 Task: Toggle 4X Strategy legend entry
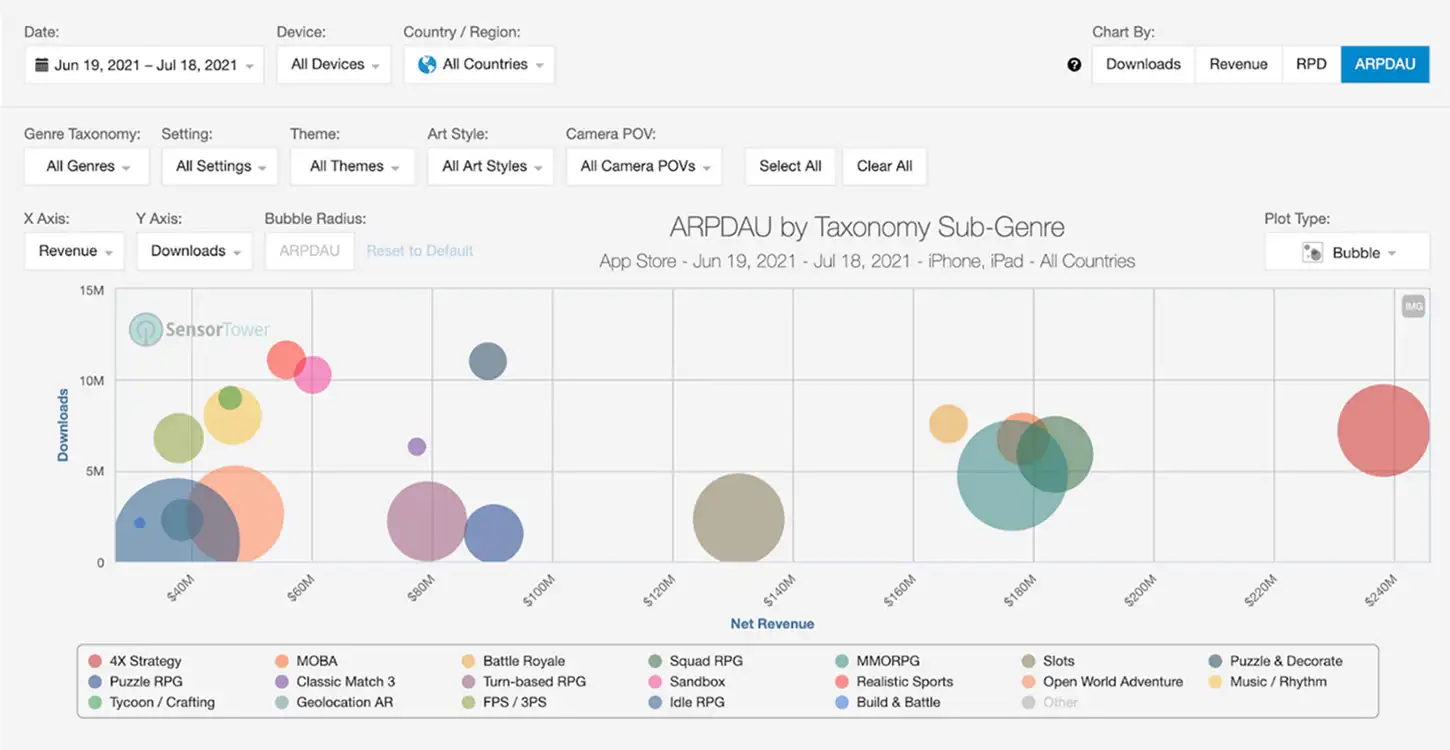tap(136, 661)
